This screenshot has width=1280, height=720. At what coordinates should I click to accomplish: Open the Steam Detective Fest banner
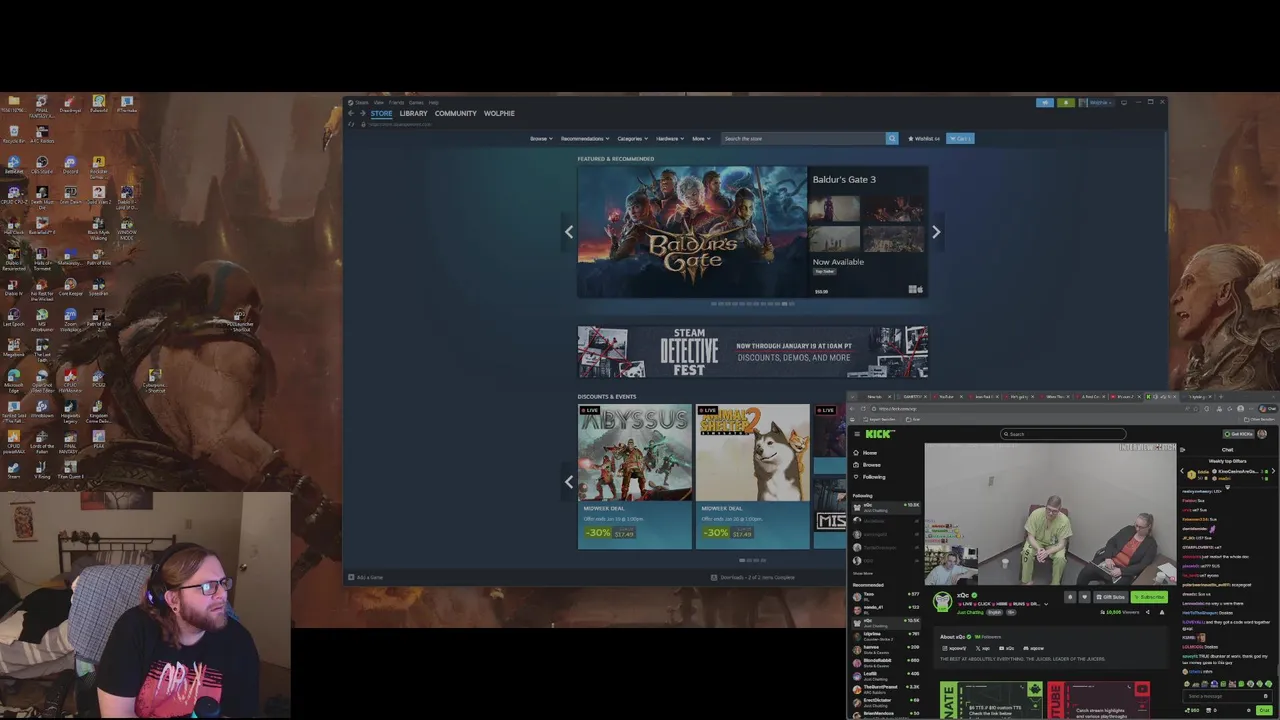(752, 352)
